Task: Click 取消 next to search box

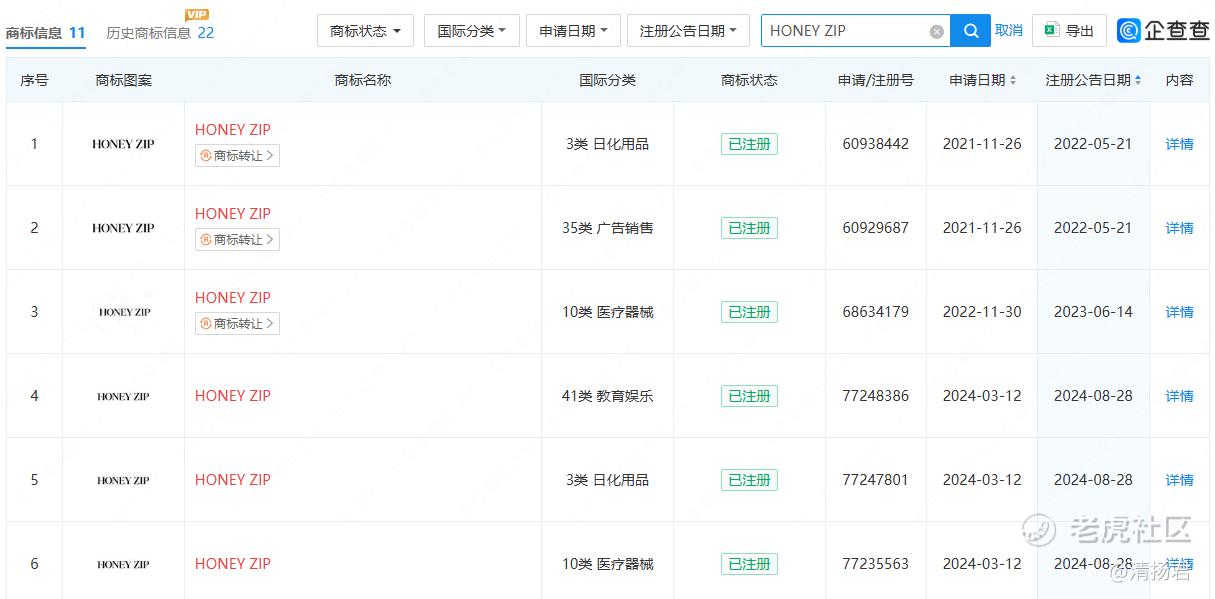Action: pos(1009,31)
